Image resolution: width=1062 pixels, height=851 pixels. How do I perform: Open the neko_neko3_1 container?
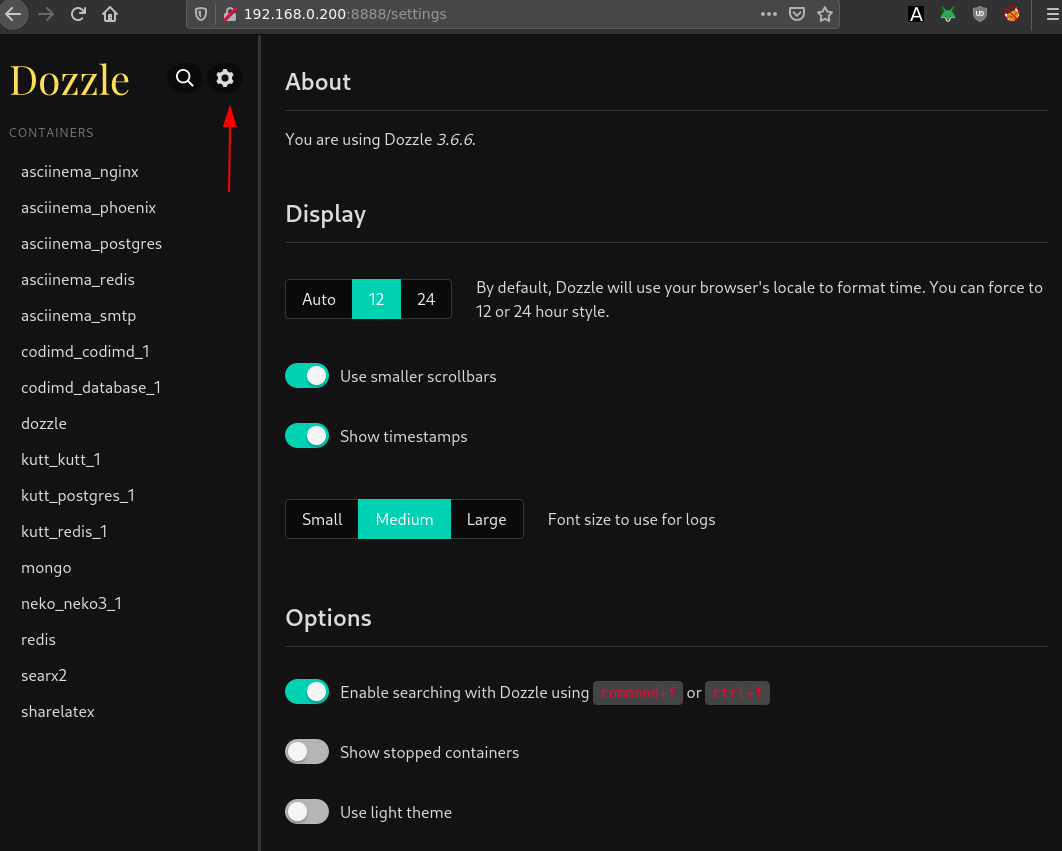72,604
